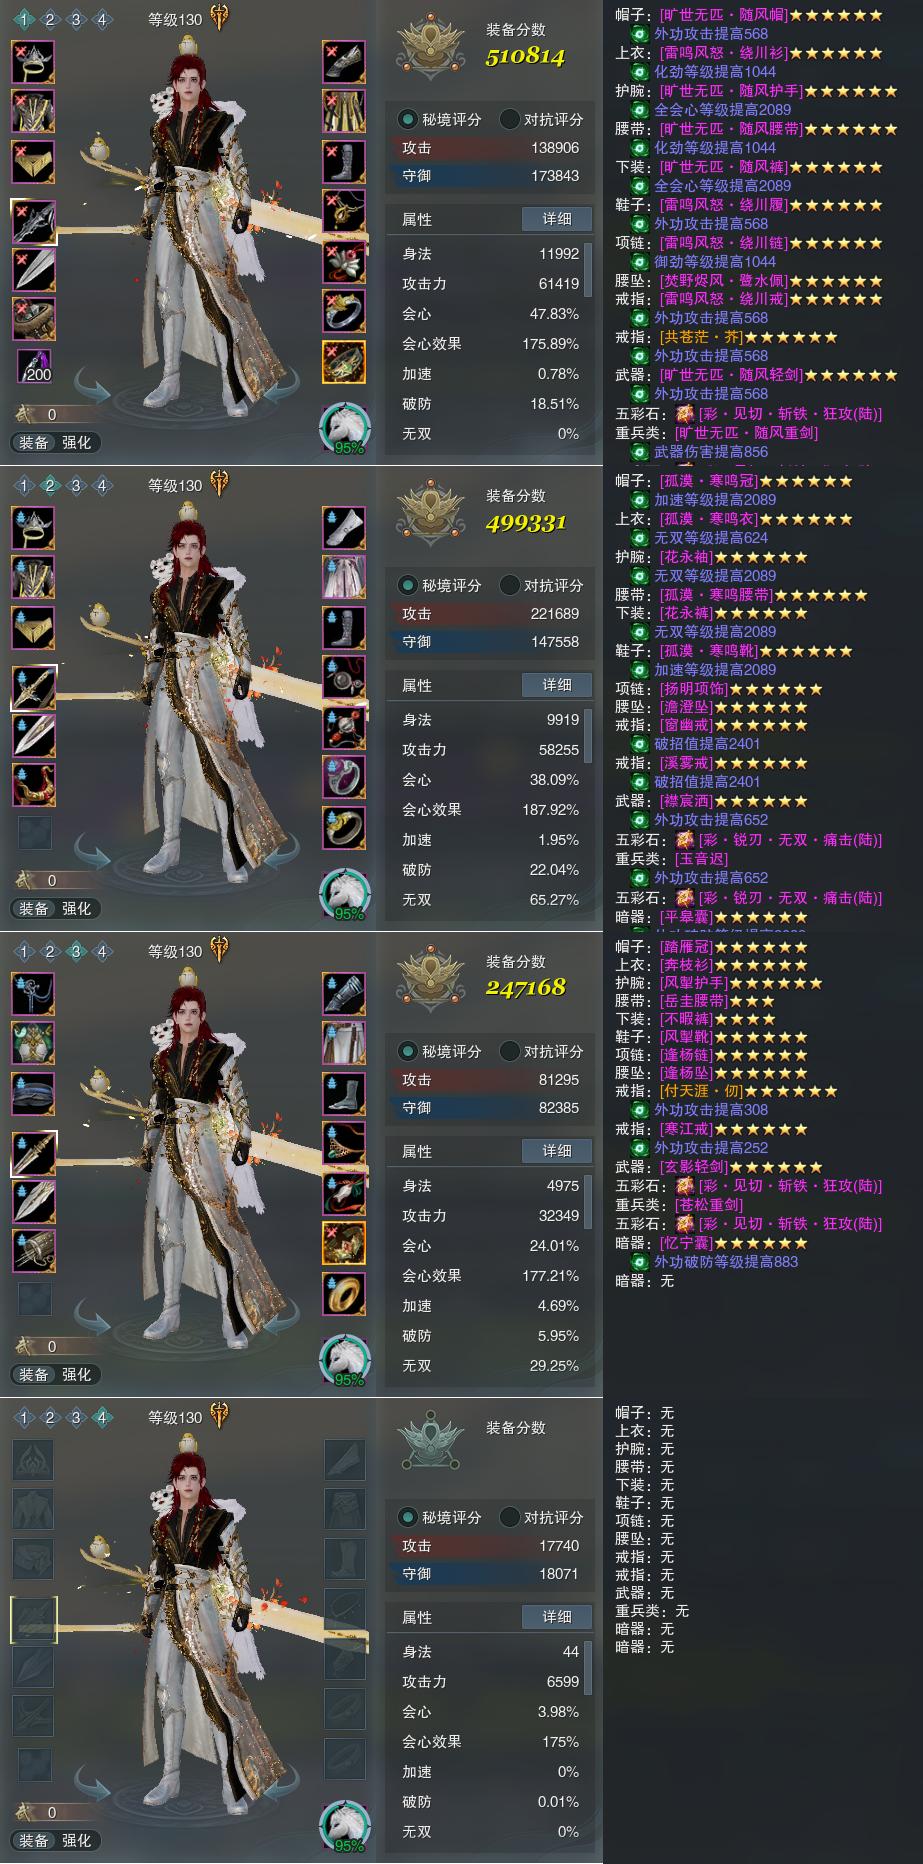This screenshot has width=923, height=1864.
Task: Open 详细 attributes in the 510814 score panel
Action: (x=557, y=219)
